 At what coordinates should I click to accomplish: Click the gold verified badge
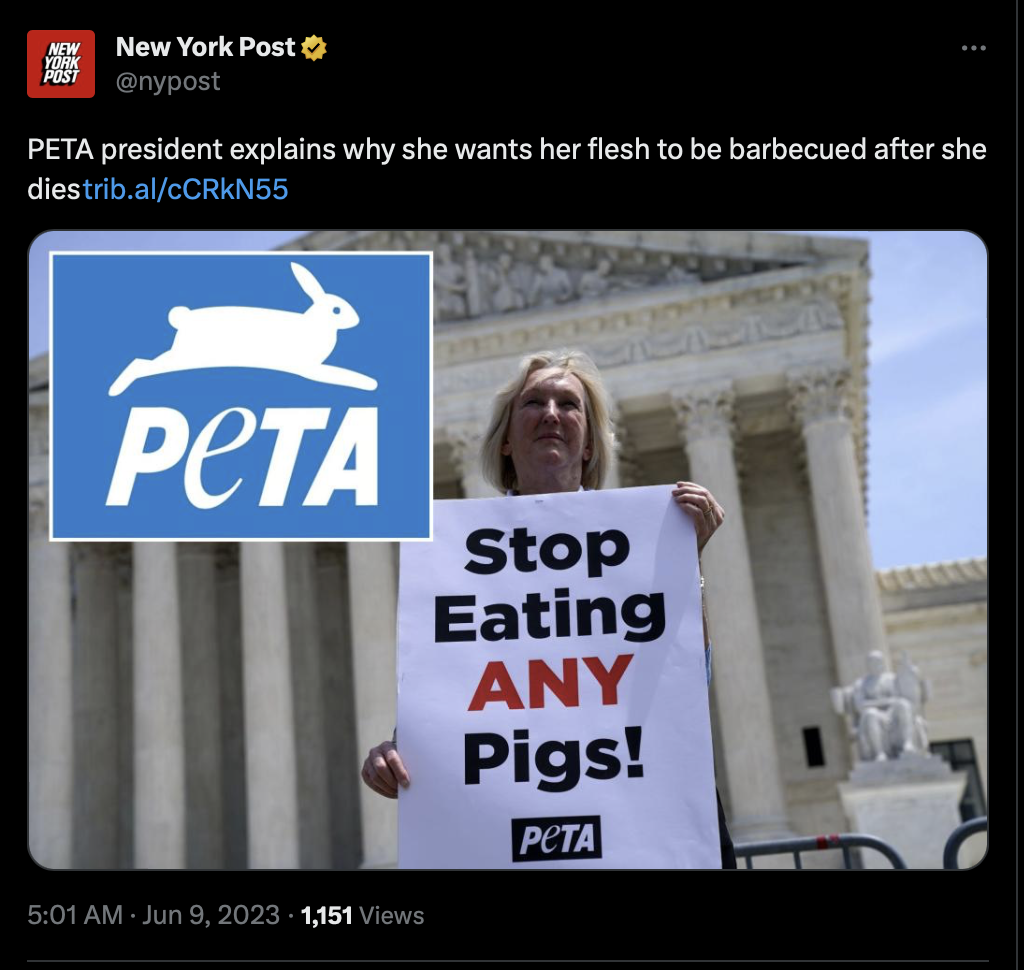tap(314, 48)
